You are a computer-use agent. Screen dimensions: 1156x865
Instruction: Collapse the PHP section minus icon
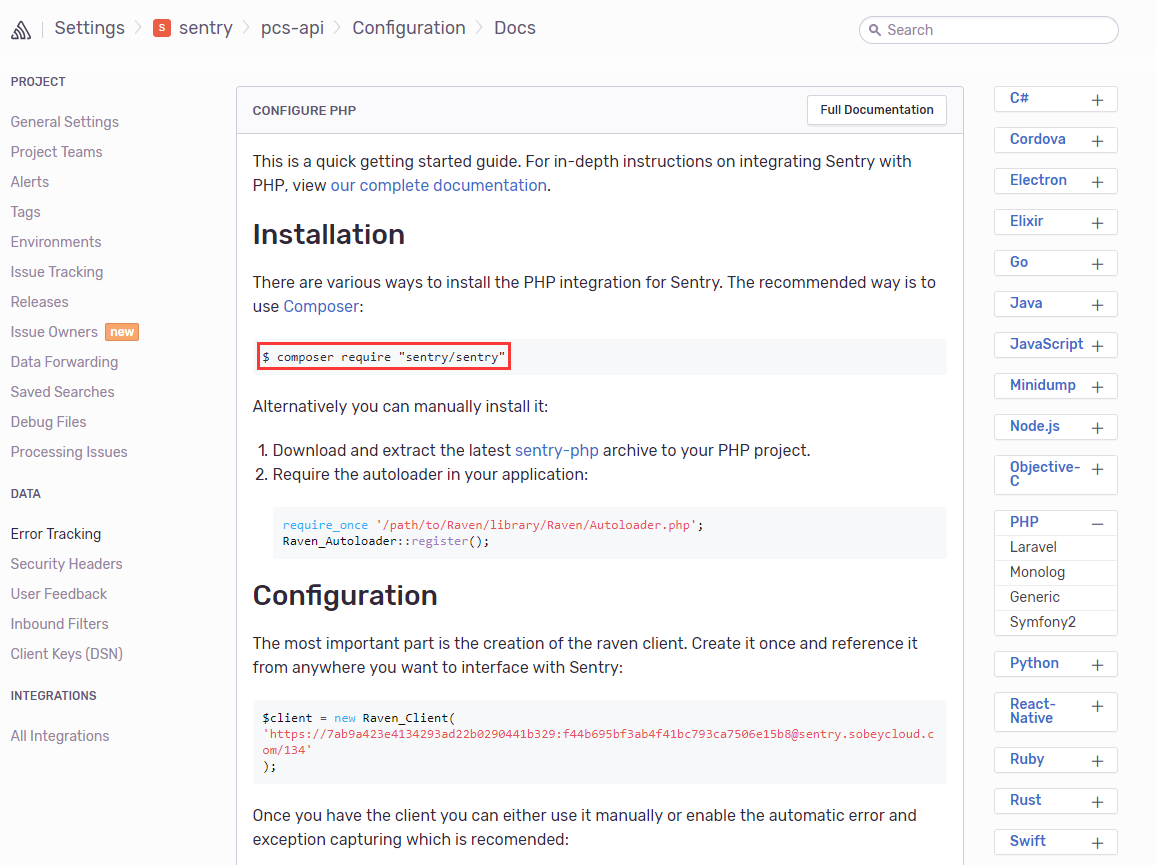click(x=1097, y=523)
